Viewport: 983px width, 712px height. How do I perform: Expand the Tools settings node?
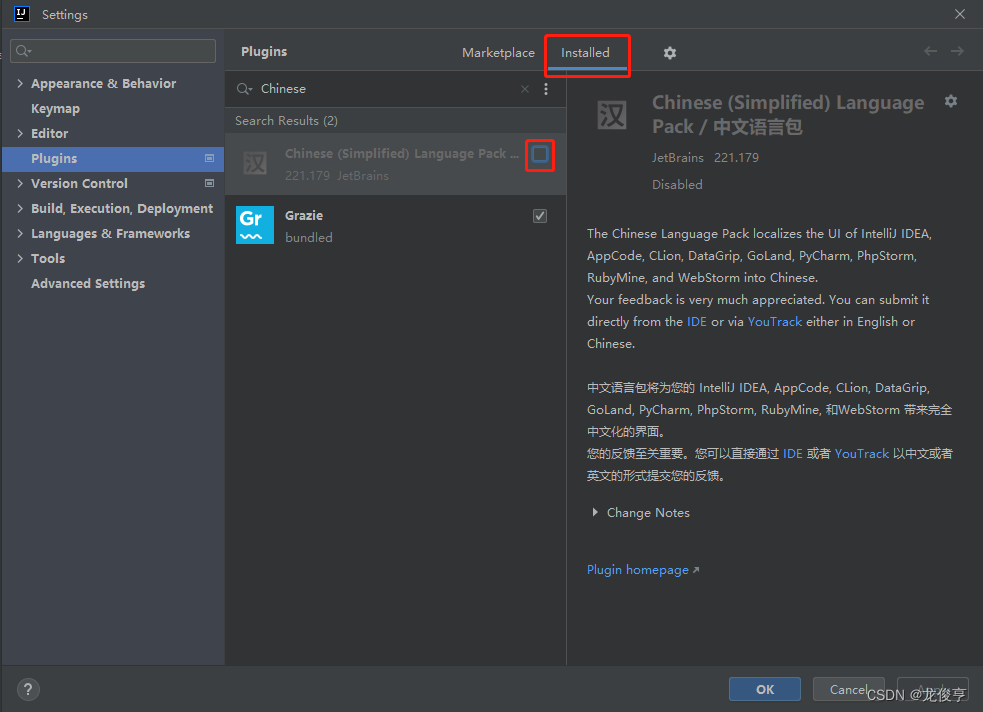tap(20, 259)
